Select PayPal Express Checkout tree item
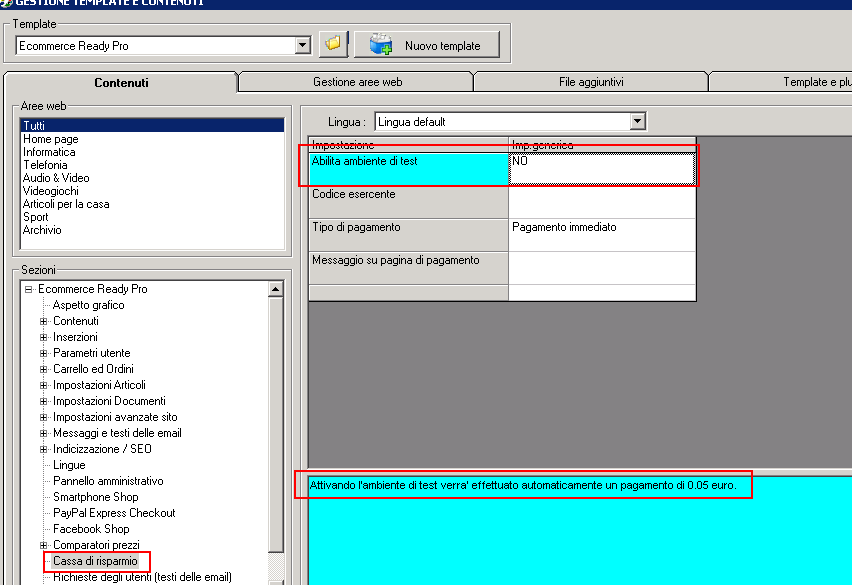This screenshot has width=852, height=585. pyautogui.click(x=114, y=513)
